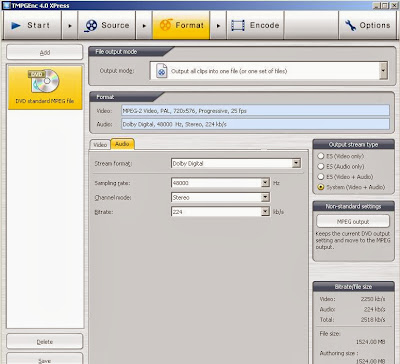This screenshot has width=400, height=364.
Task: Open the Source stage
Action: (x=107, y=25)
